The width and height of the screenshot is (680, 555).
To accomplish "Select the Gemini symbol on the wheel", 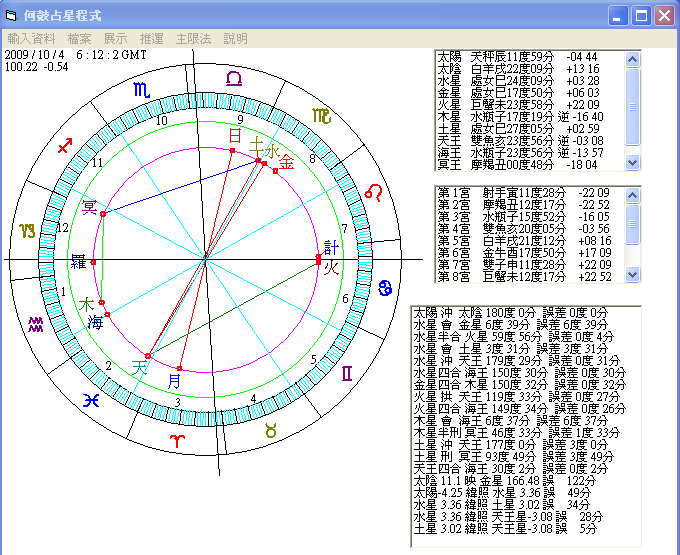I will point(347,373).
